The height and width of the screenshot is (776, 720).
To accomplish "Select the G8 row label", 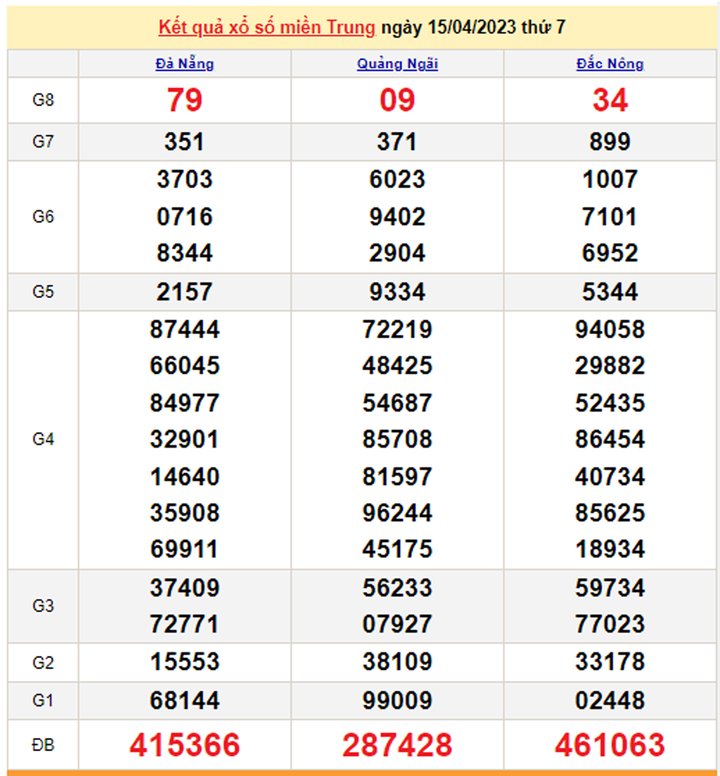I will [43, 101].
